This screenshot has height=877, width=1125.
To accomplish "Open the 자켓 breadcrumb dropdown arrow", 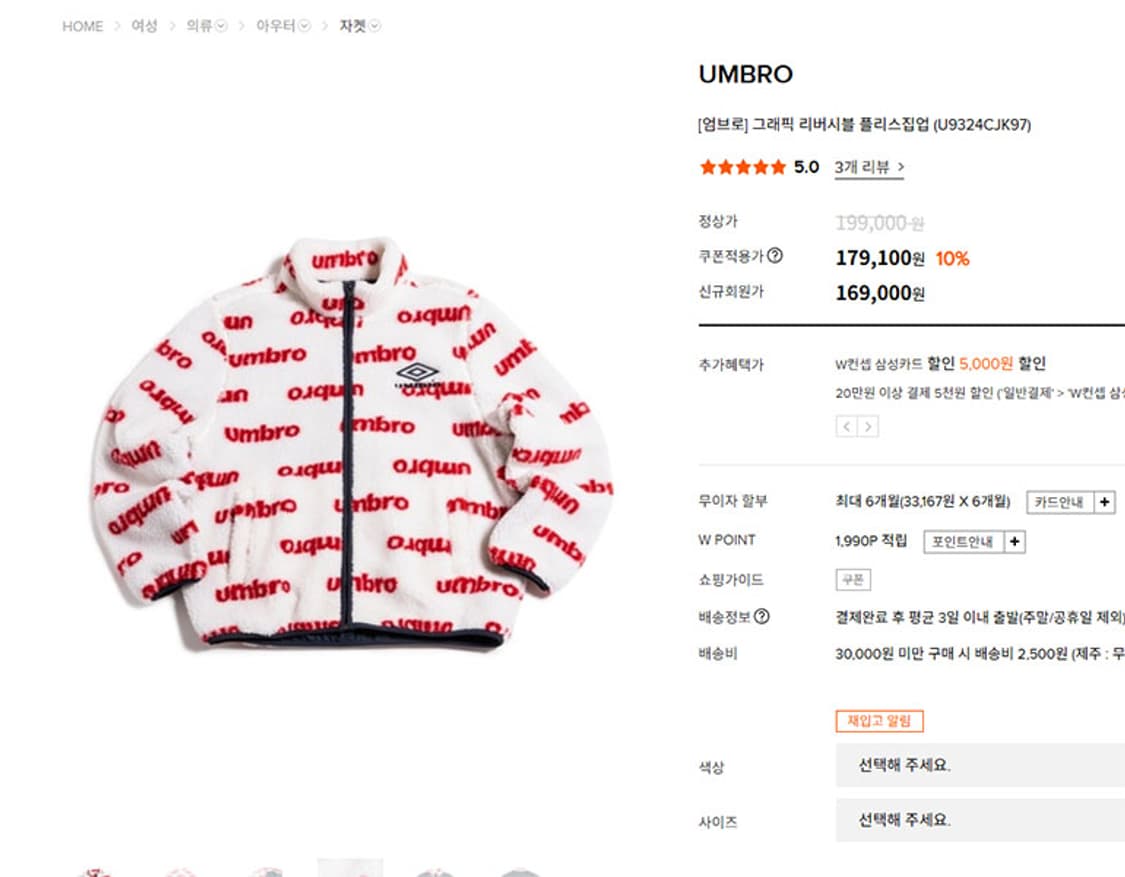I will pyautogui.click(x=375, y=26).
